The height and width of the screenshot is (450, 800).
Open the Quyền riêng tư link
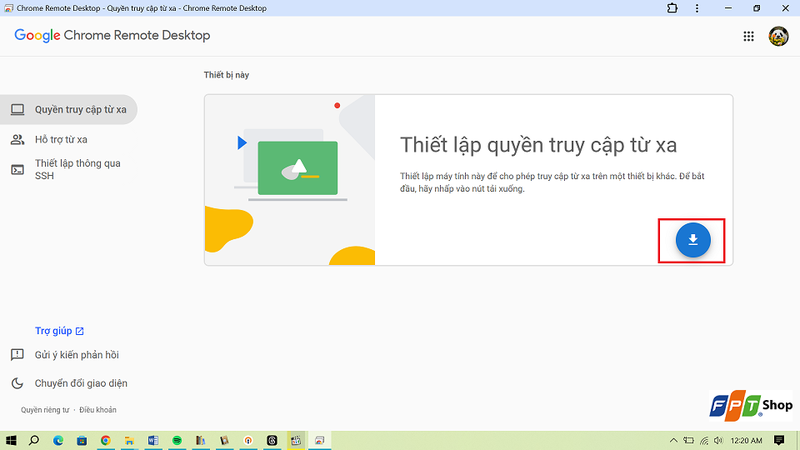[x=45, y=410]
